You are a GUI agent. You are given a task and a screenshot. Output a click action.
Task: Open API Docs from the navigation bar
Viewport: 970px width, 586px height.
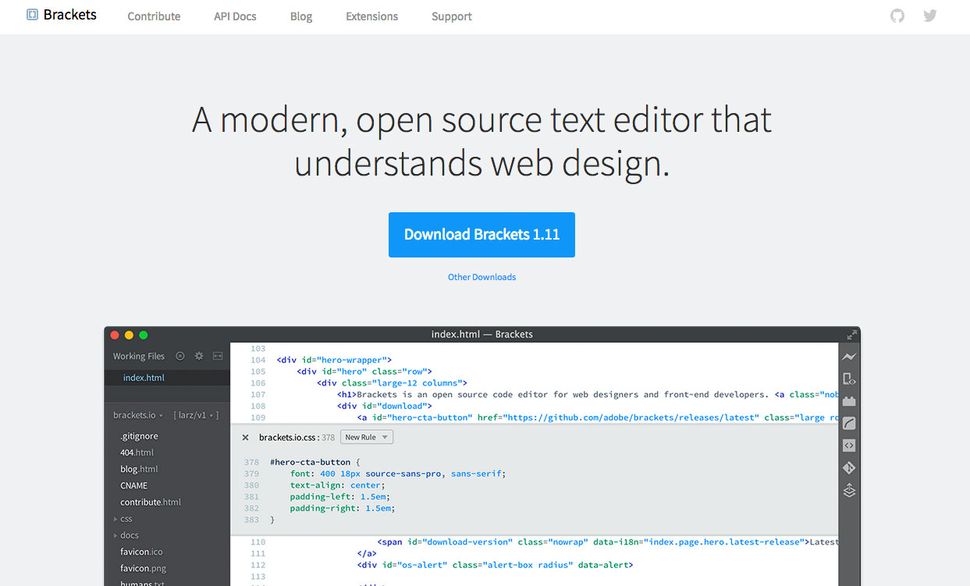(234, 16)
